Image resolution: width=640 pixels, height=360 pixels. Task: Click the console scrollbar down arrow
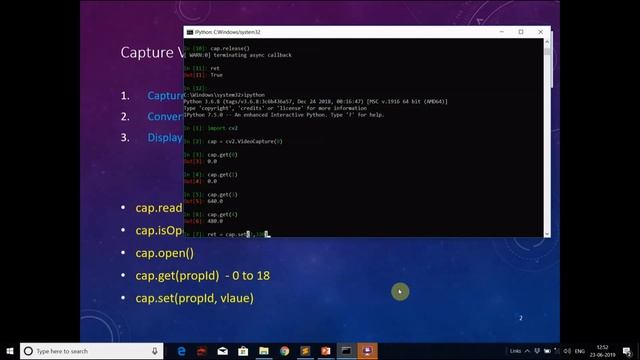click(547, 234)
